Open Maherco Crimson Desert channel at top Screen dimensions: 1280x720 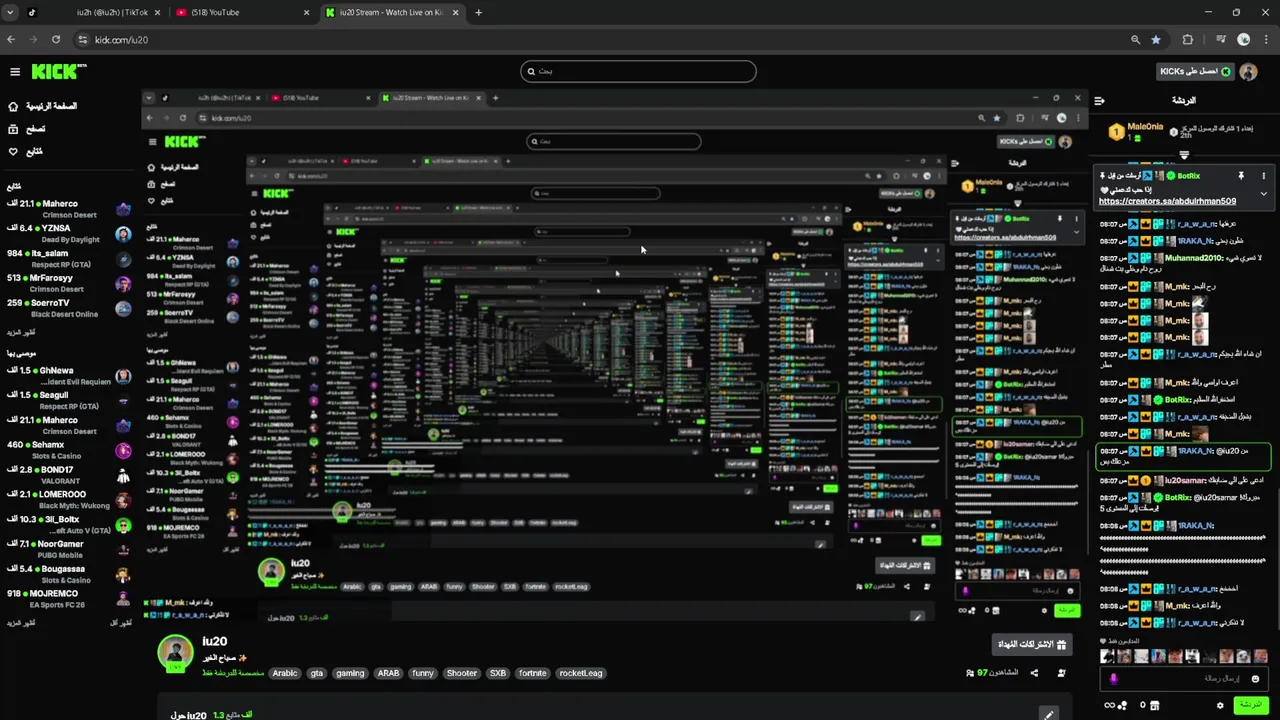(x=68, y=209)
